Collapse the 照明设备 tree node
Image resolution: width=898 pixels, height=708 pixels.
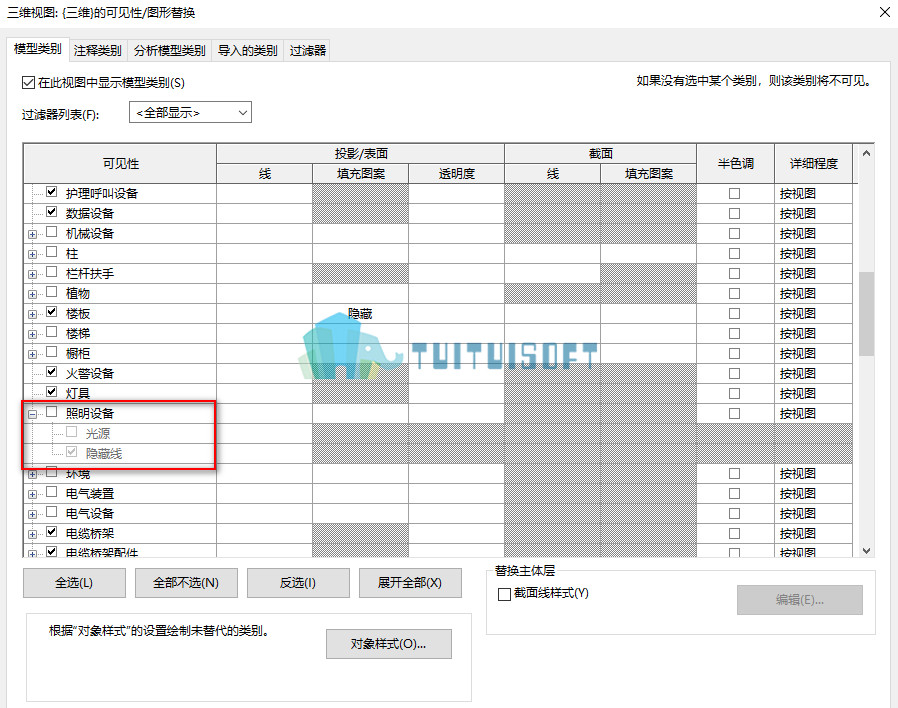point(32,414)
